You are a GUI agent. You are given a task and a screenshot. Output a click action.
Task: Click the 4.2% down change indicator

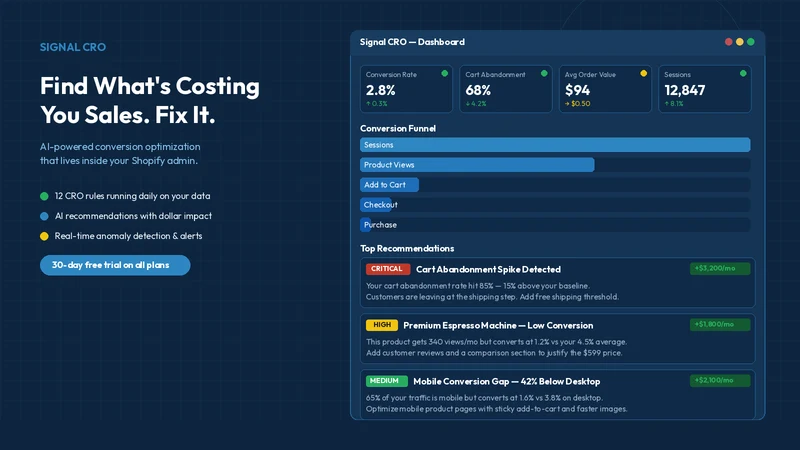pyautogui.click(x=476, y=104)
